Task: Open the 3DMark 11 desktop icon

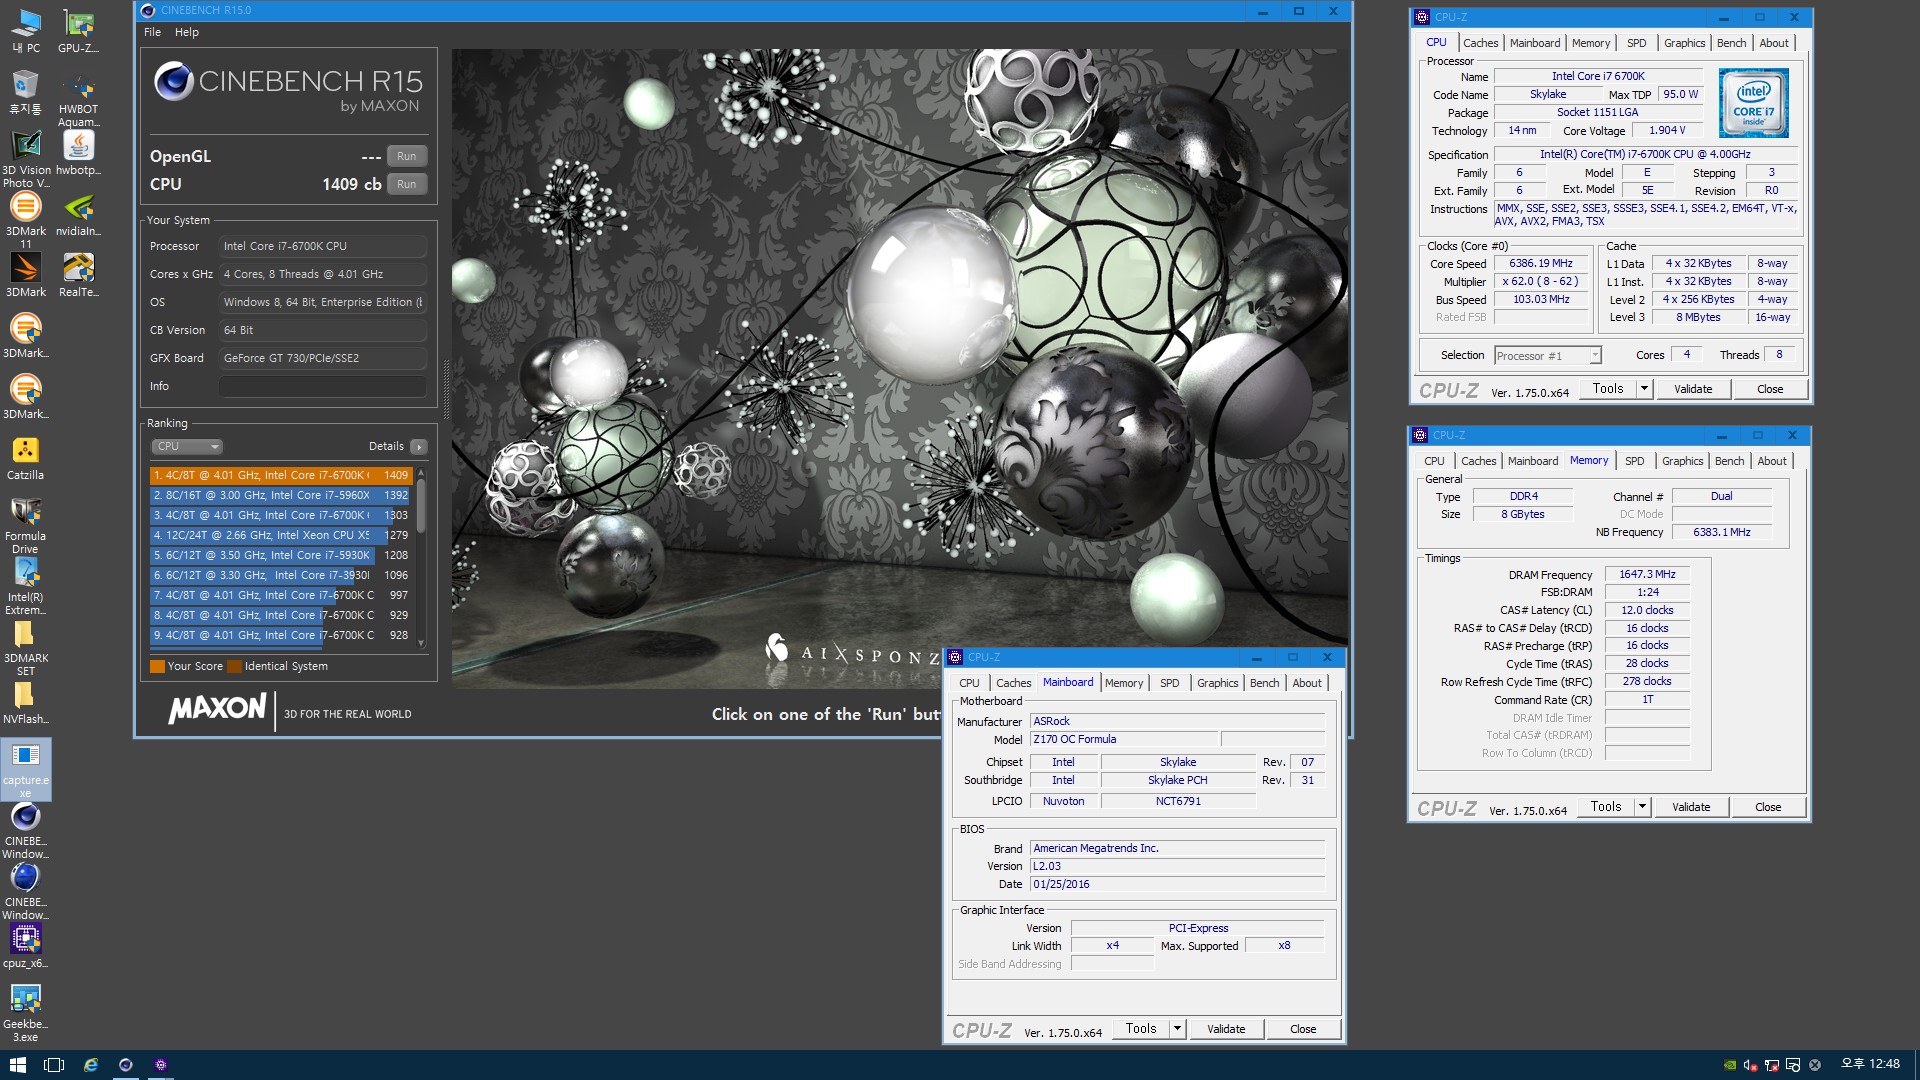Action: [25, 219]
